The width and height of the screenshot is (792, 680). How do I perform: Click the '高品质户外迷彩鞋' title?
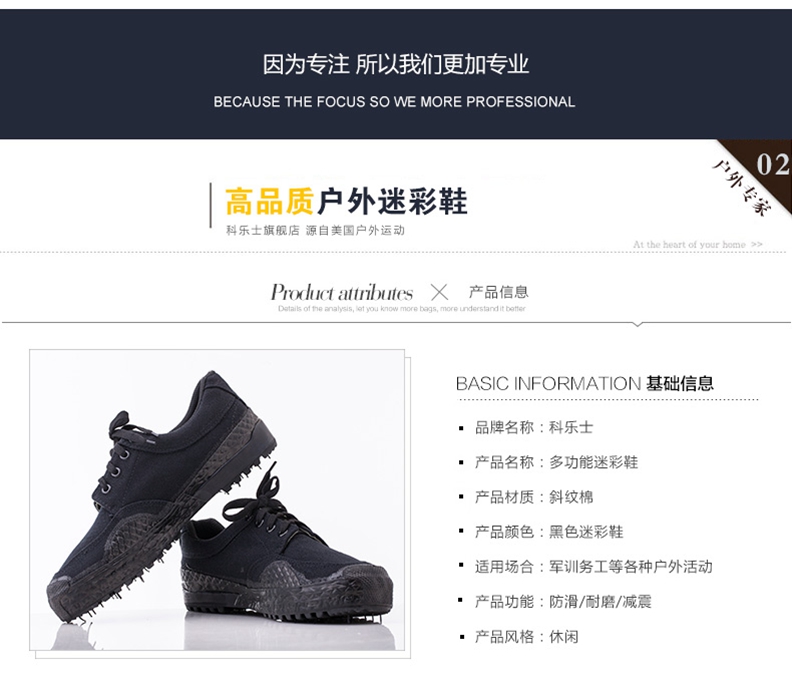click(x=346, y=201)
